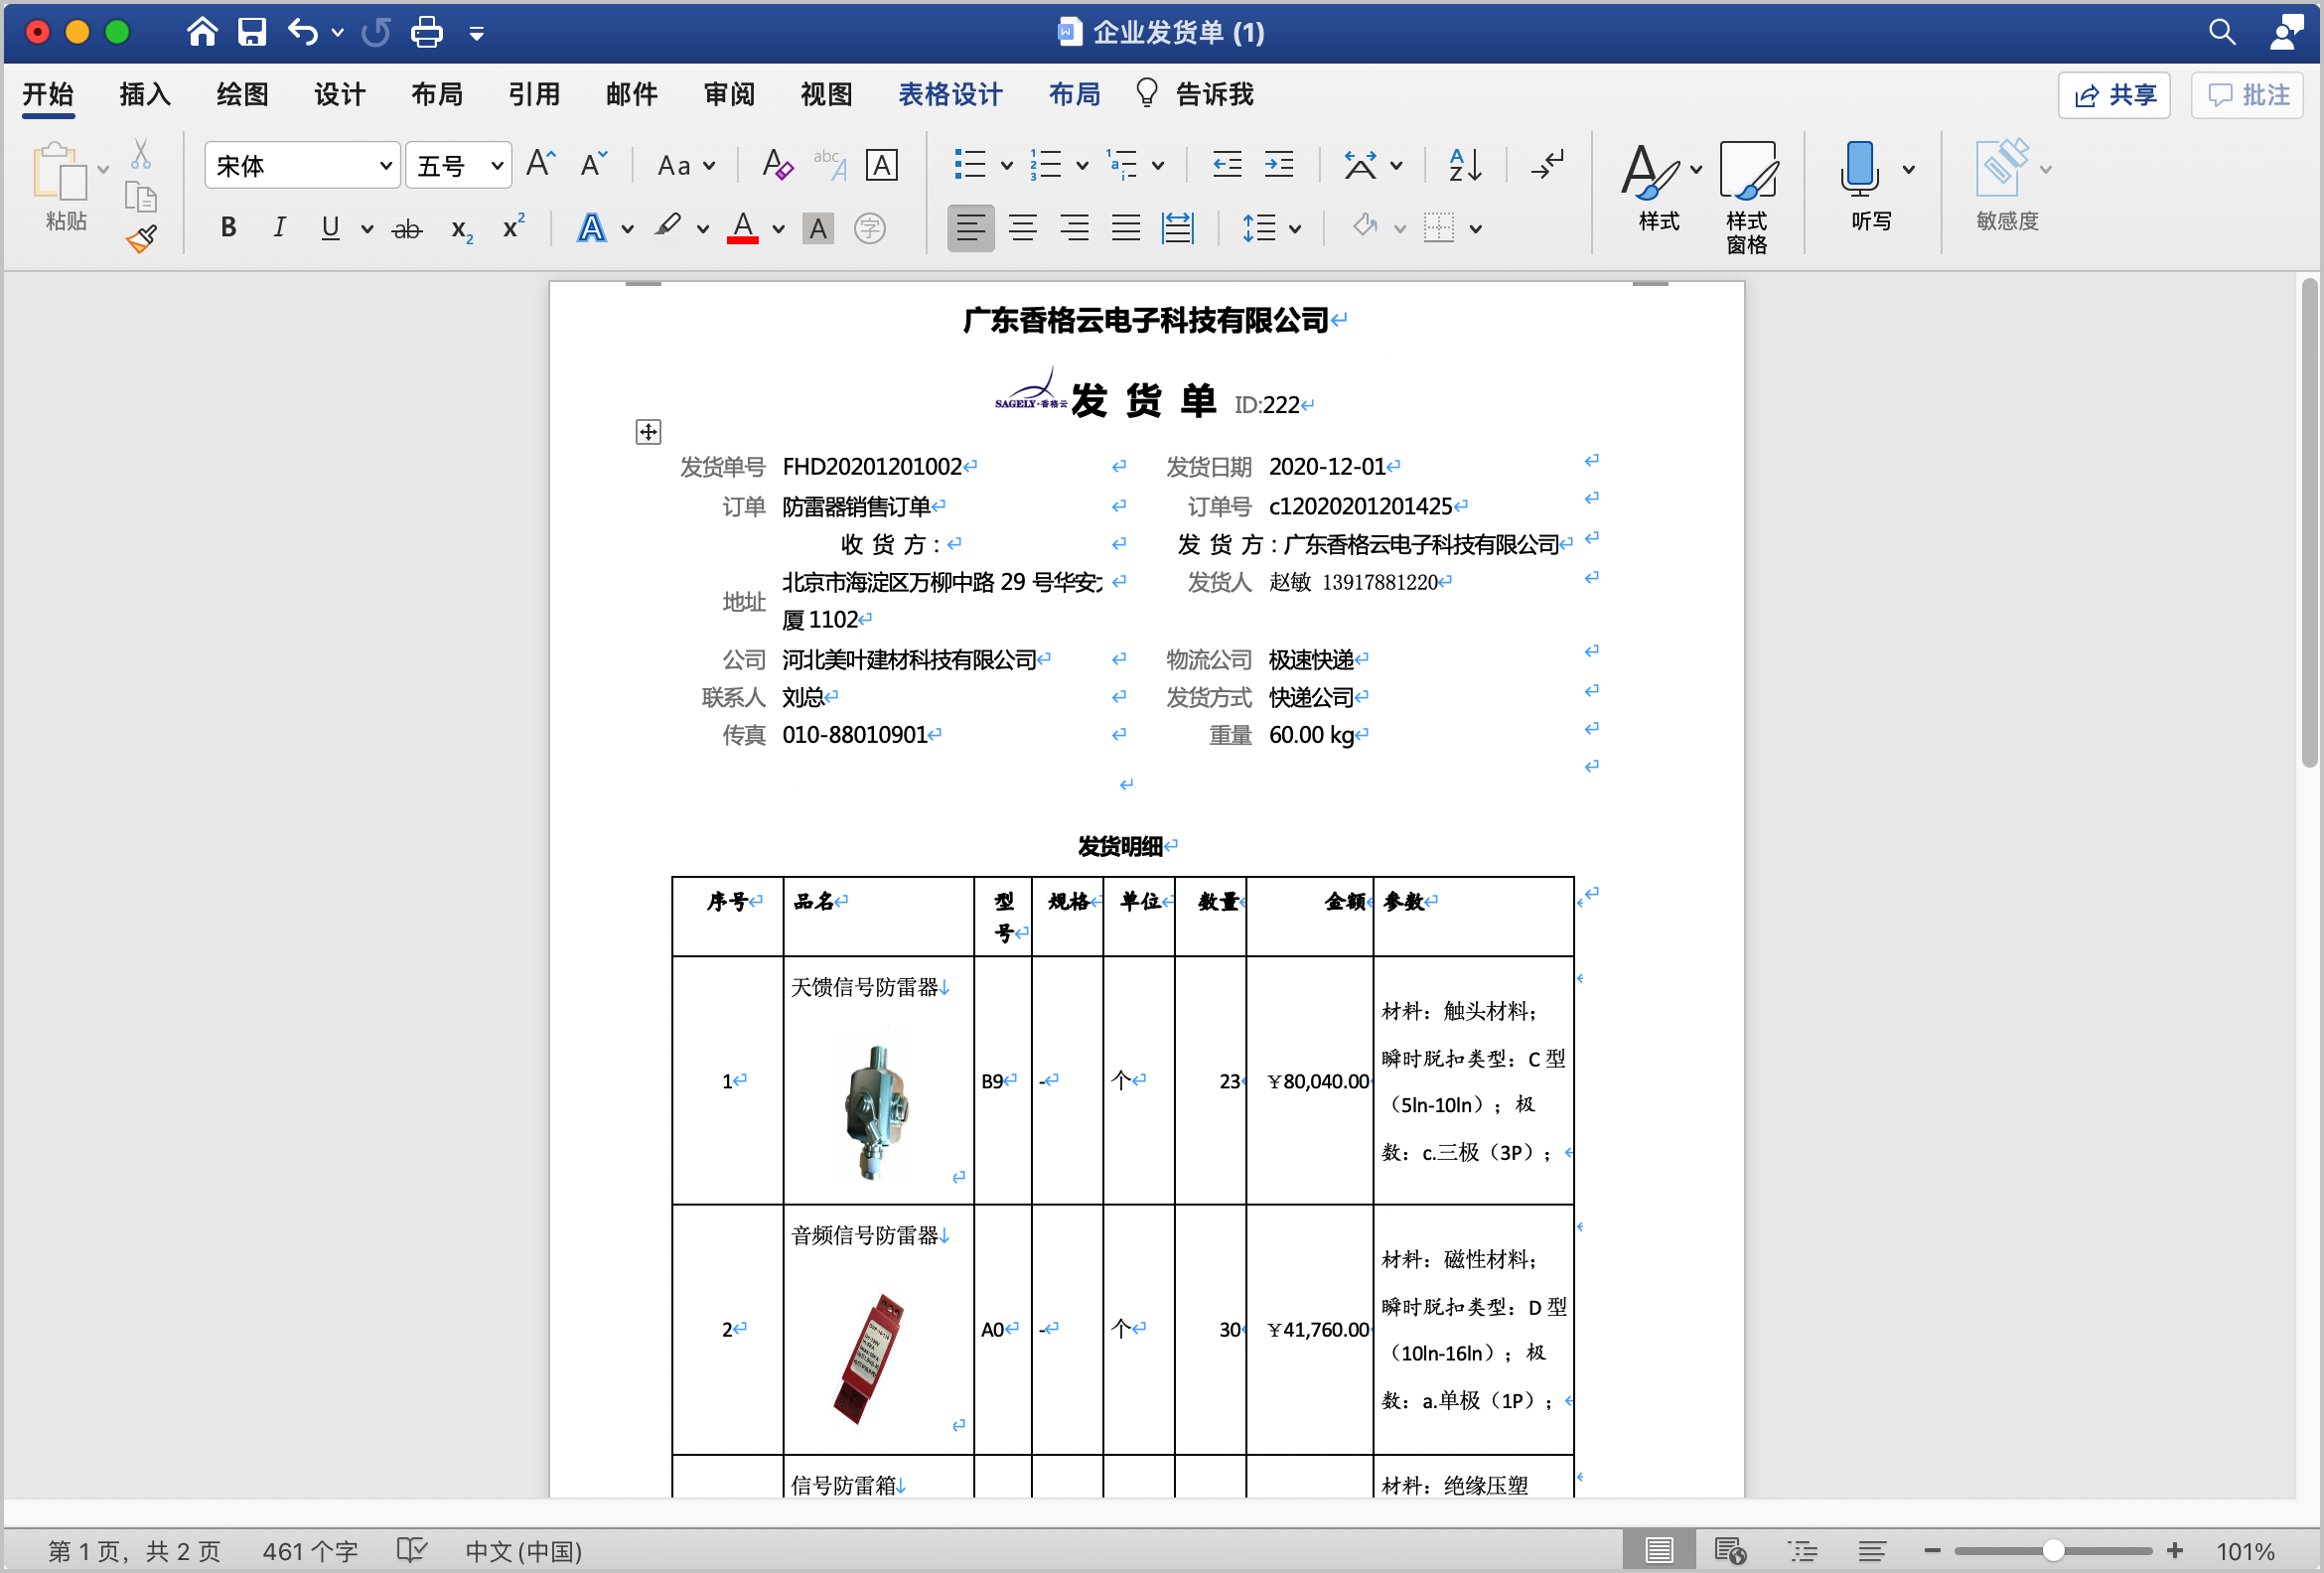Image resolution: width=2324 pixels, height=1573 pixels.
Task: Expand bullets list dropdown arrow
Action: pos(1006,165)
